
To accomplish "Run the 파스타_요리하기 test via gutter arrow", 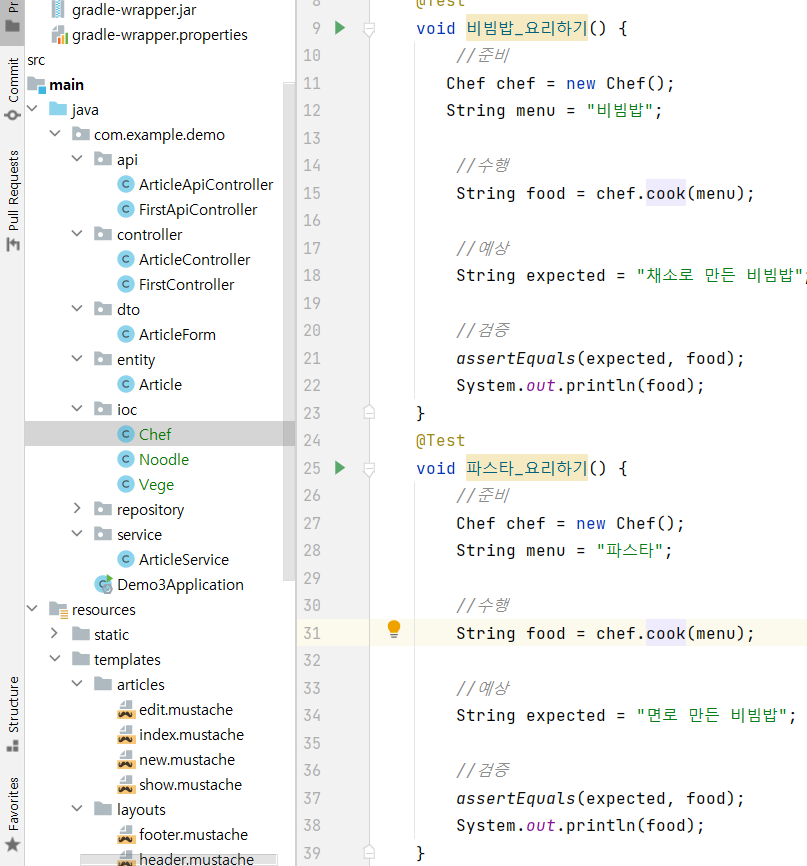I will coord(340,468).
